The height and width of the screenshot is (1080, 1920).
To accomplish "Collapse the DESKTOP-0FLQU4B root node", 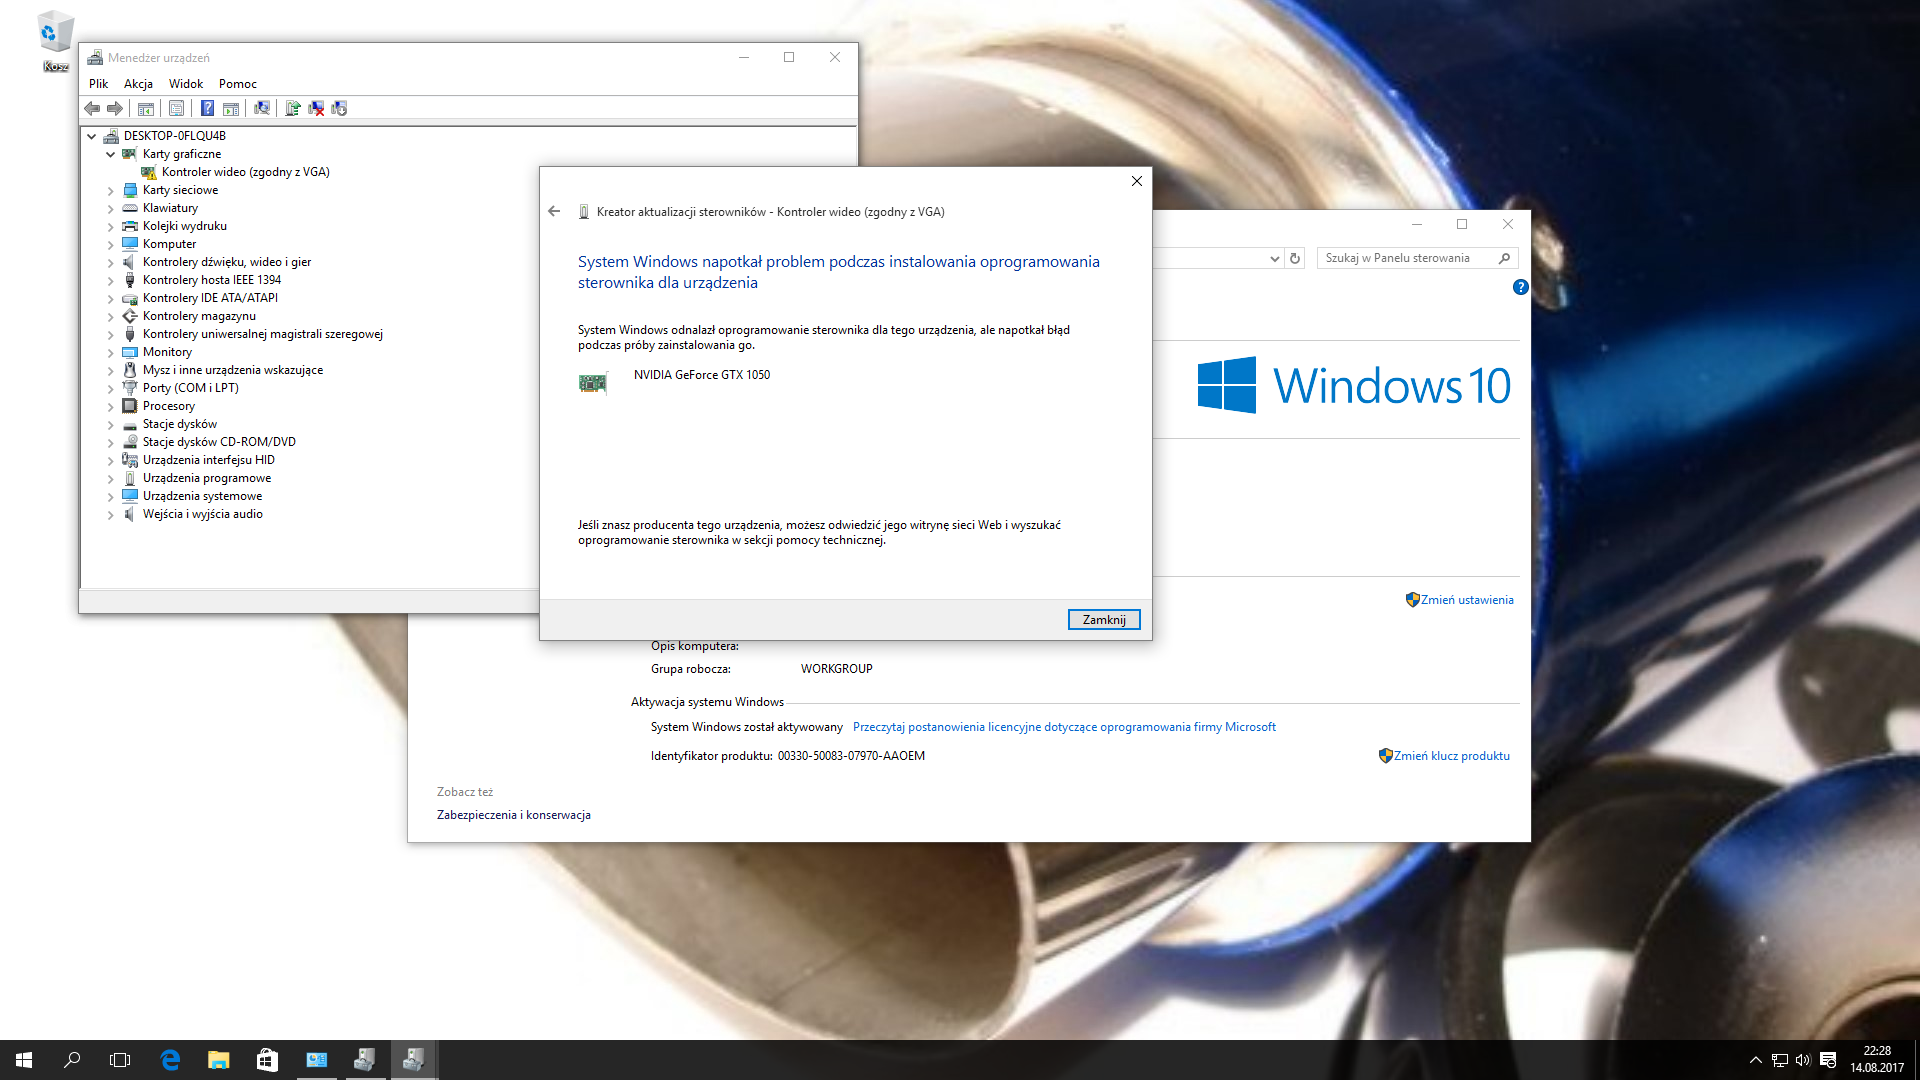I will (x=92, y=136).
